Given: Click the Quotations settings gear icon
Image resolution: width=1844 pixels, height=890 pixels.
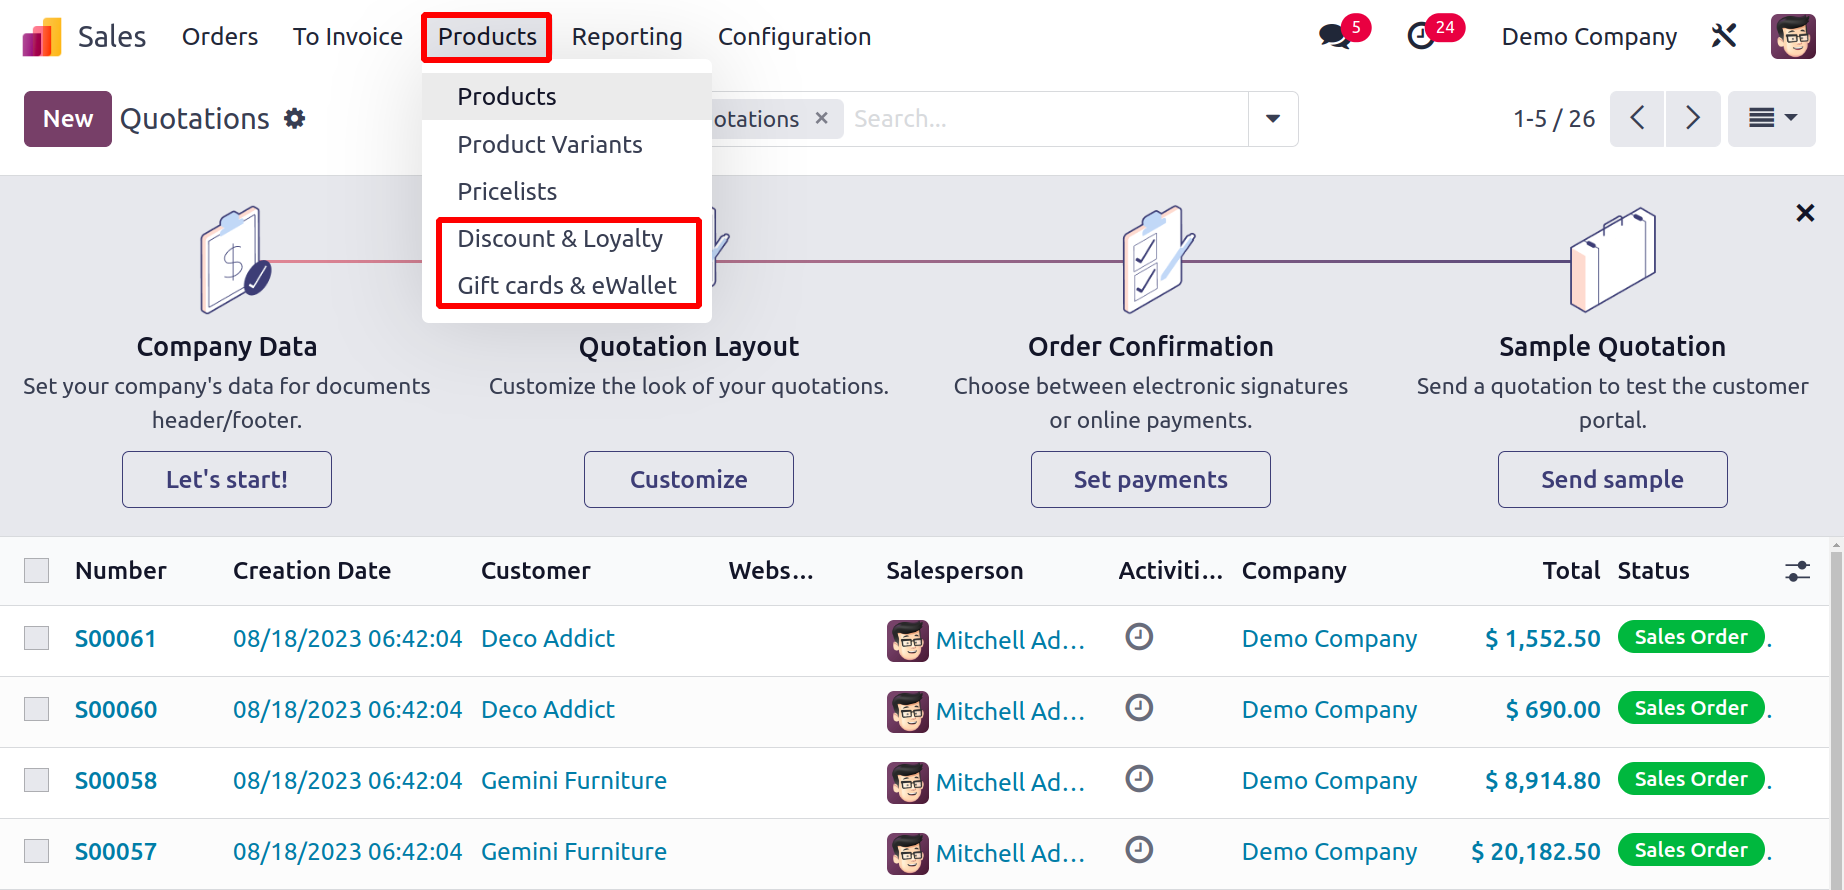Looking at the screenshot, I should pyautogui.click(x=294, y=119).
